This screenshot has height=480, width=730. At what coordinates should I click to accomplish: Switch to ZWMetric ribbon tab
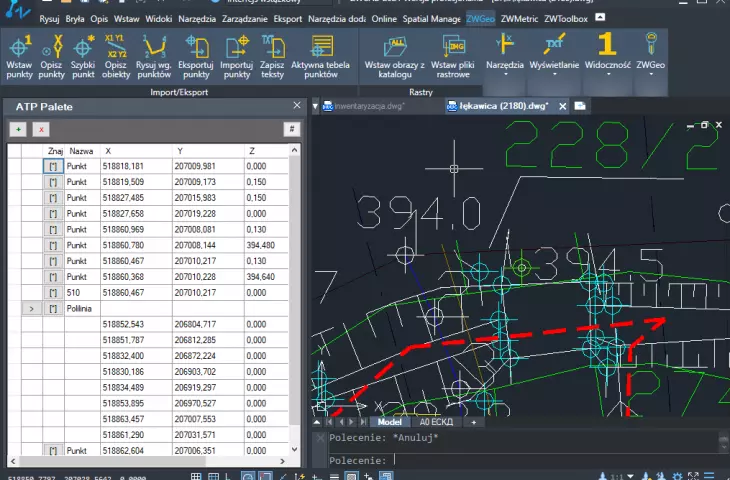pos(519,19)
